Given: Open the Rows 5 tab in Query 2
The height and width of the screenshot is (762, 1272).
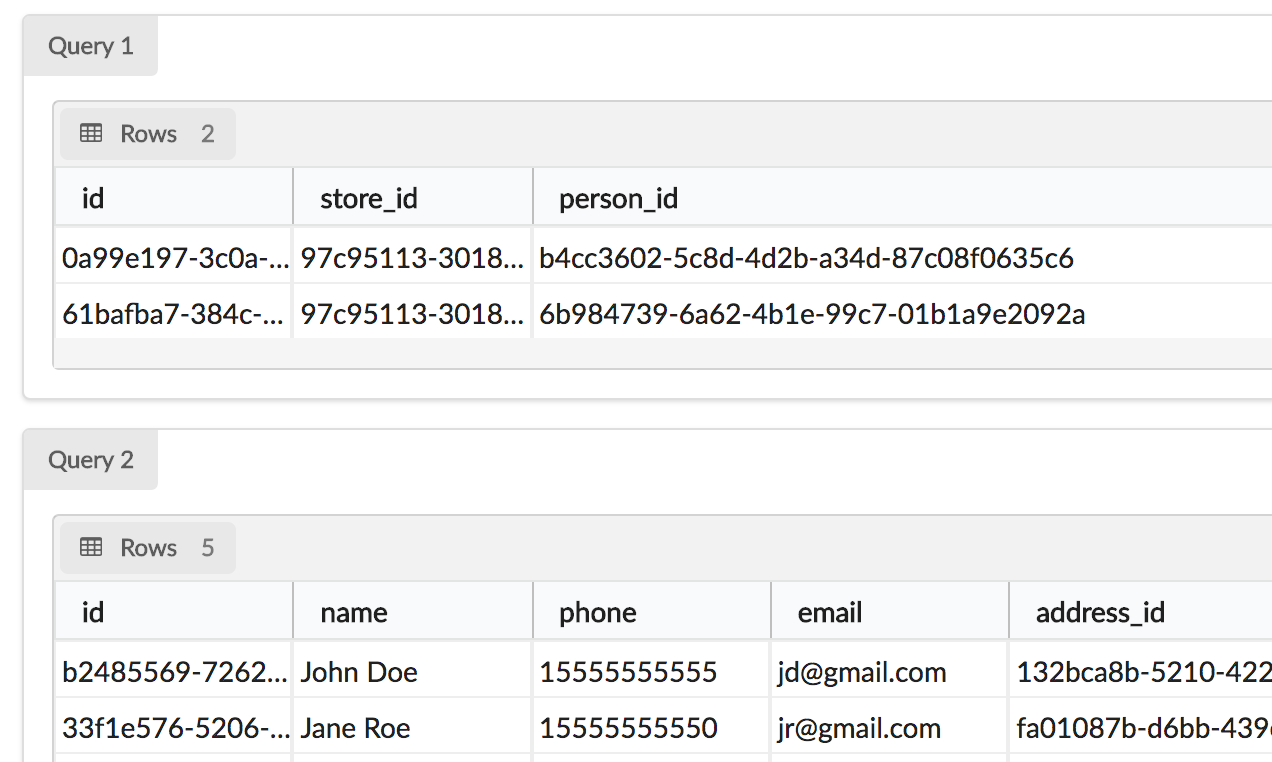Looking at the screenshot, I should (x=148, y=548).
